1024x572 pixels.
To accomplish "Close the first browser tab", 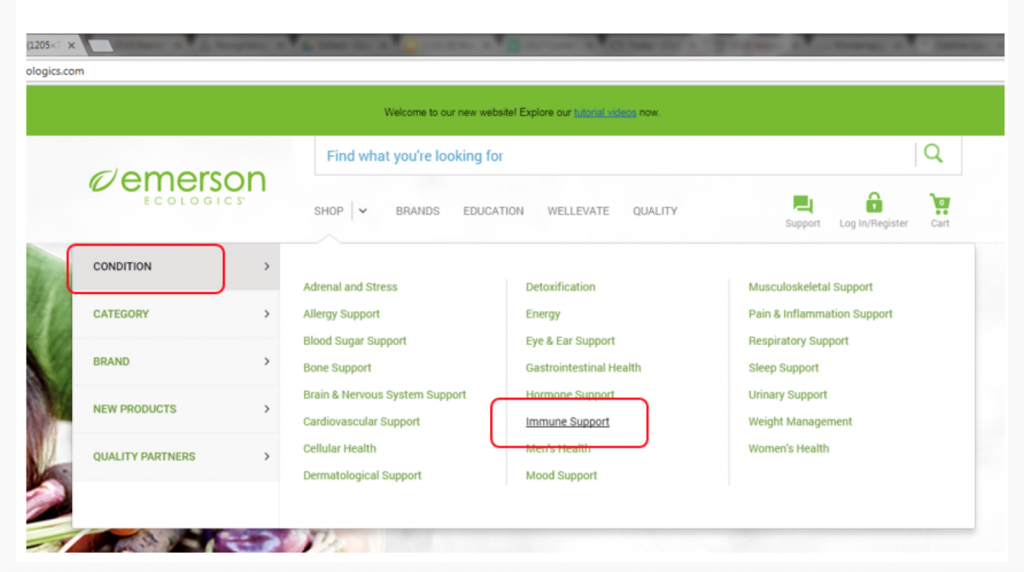I will [x=71, y=45].
